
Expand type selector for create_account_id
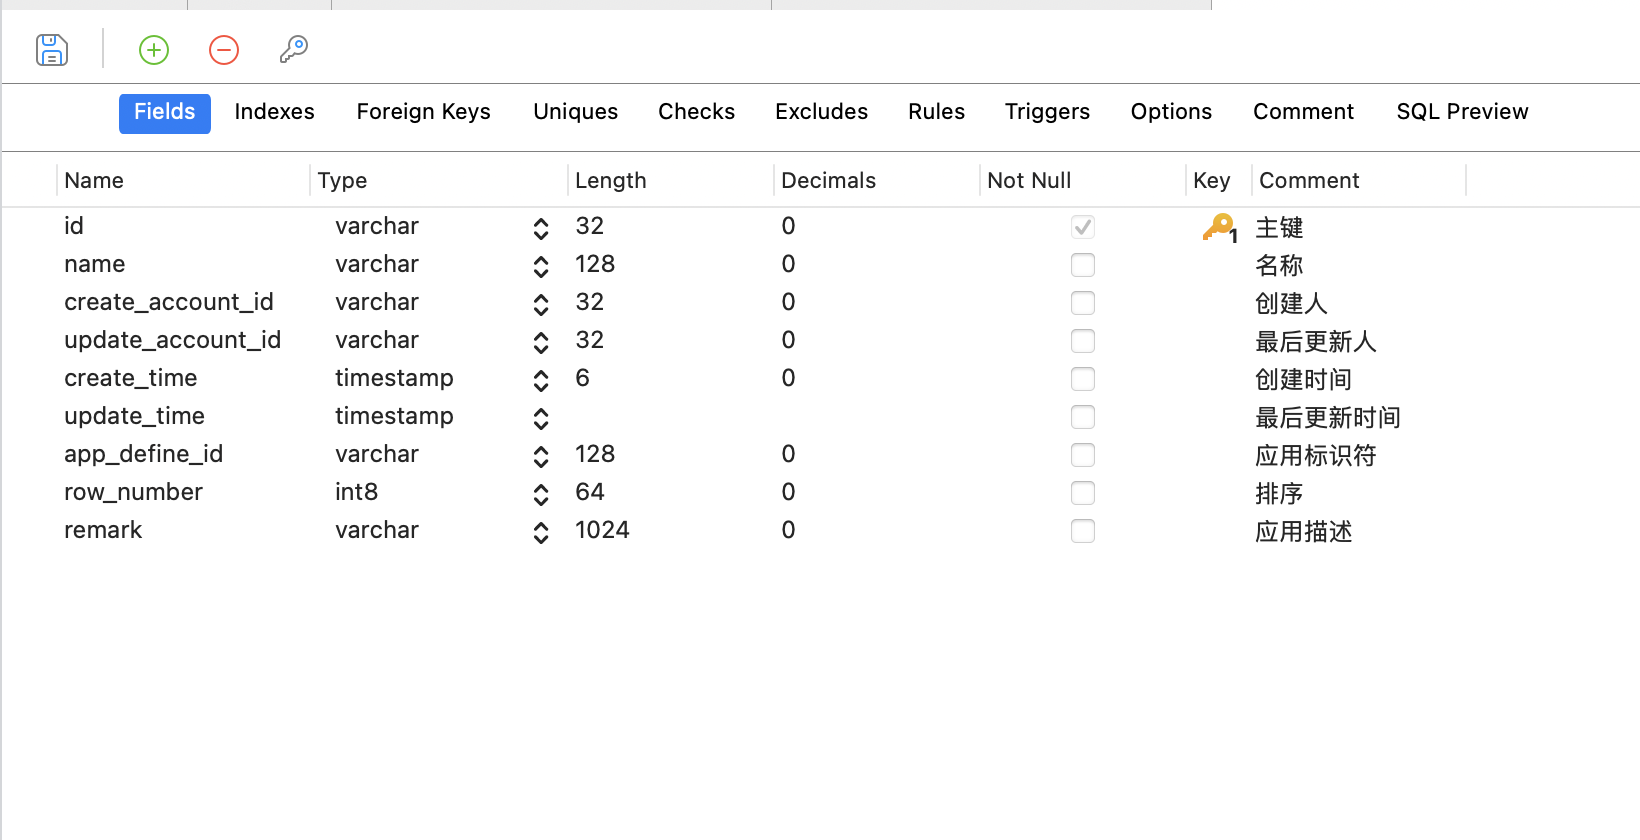click(x=541, y=305)
